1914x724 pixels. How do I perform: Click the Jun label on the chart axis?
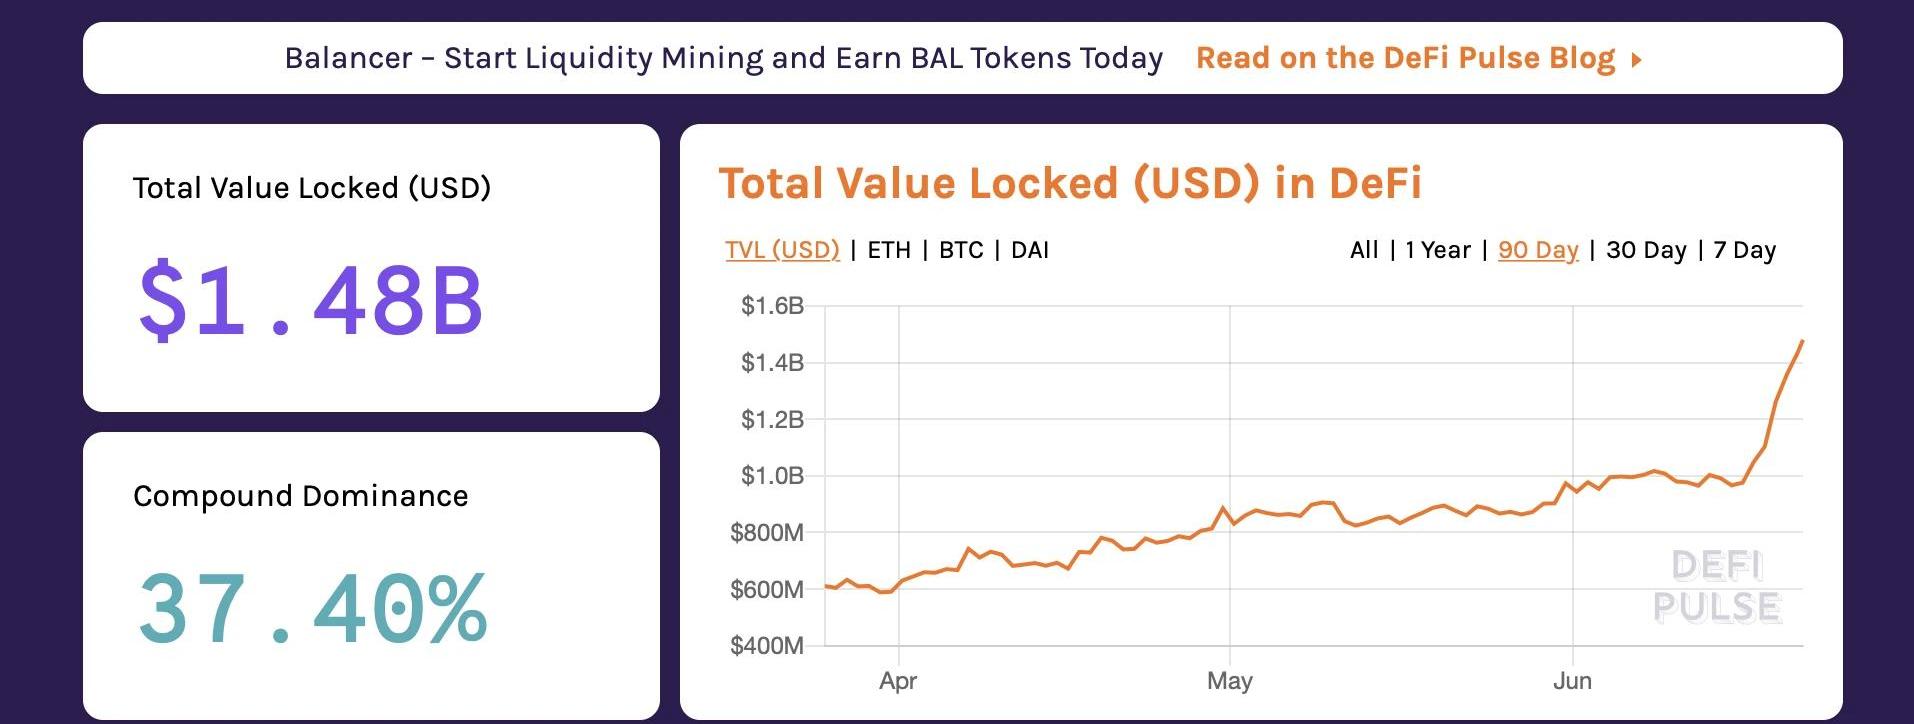pyautogui.click(x=1572, y=681)
